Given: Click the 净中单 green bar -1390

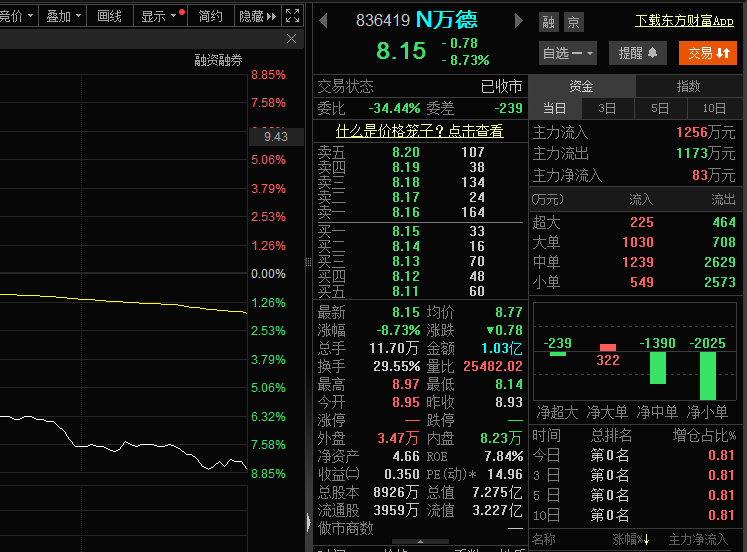Looking at the screenshot, I should tap(658, 368).
